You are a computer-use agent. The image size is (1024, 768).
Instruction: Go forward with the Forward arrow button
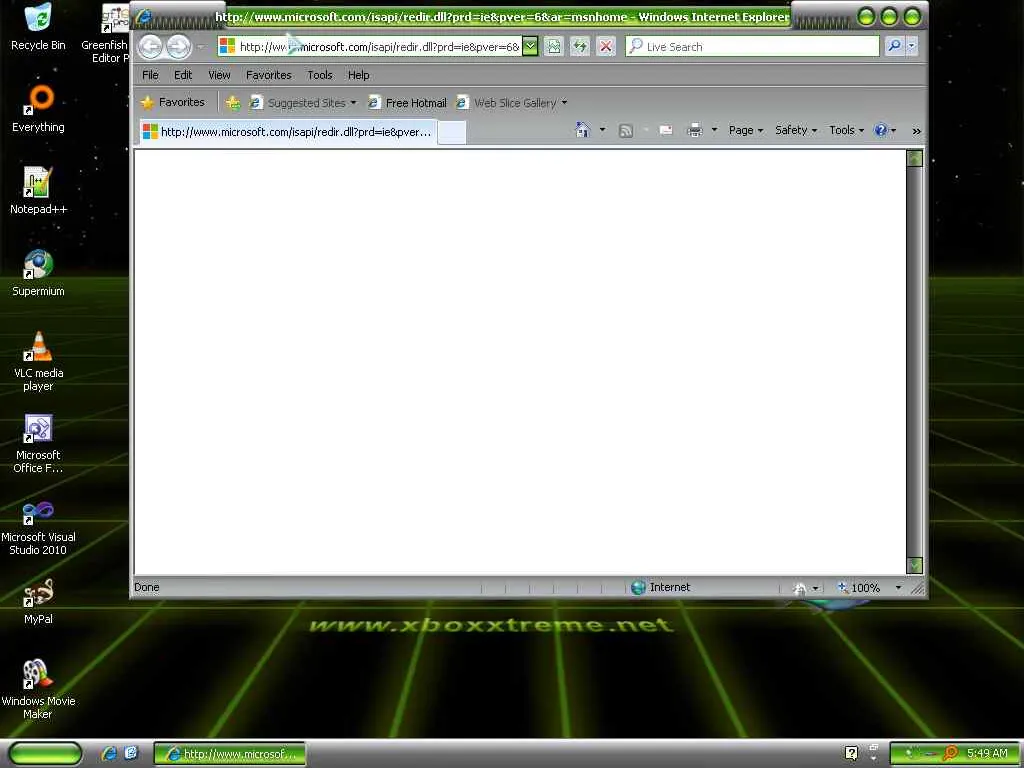click(178, 46)
